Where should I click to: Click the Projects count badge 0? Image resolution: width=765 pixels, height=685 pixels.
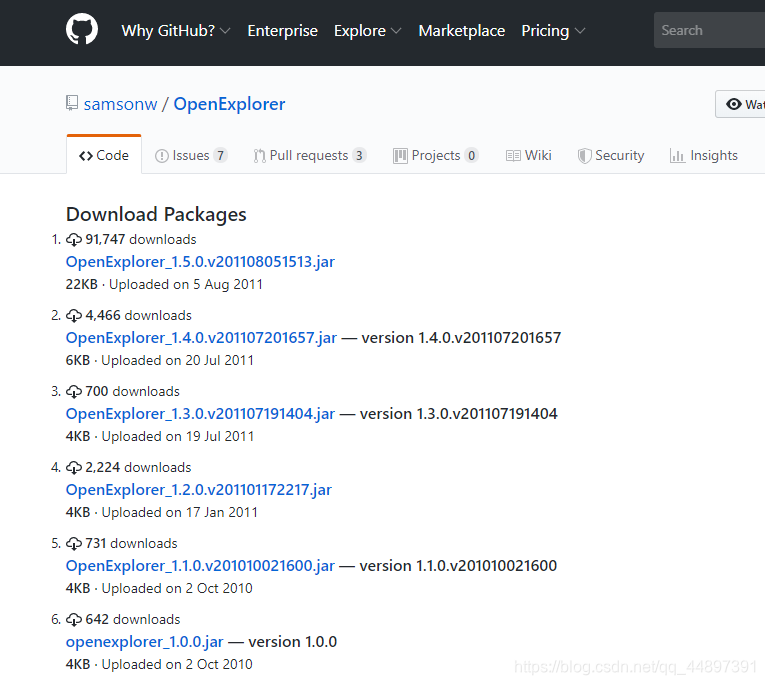click(x=471, y=155)
